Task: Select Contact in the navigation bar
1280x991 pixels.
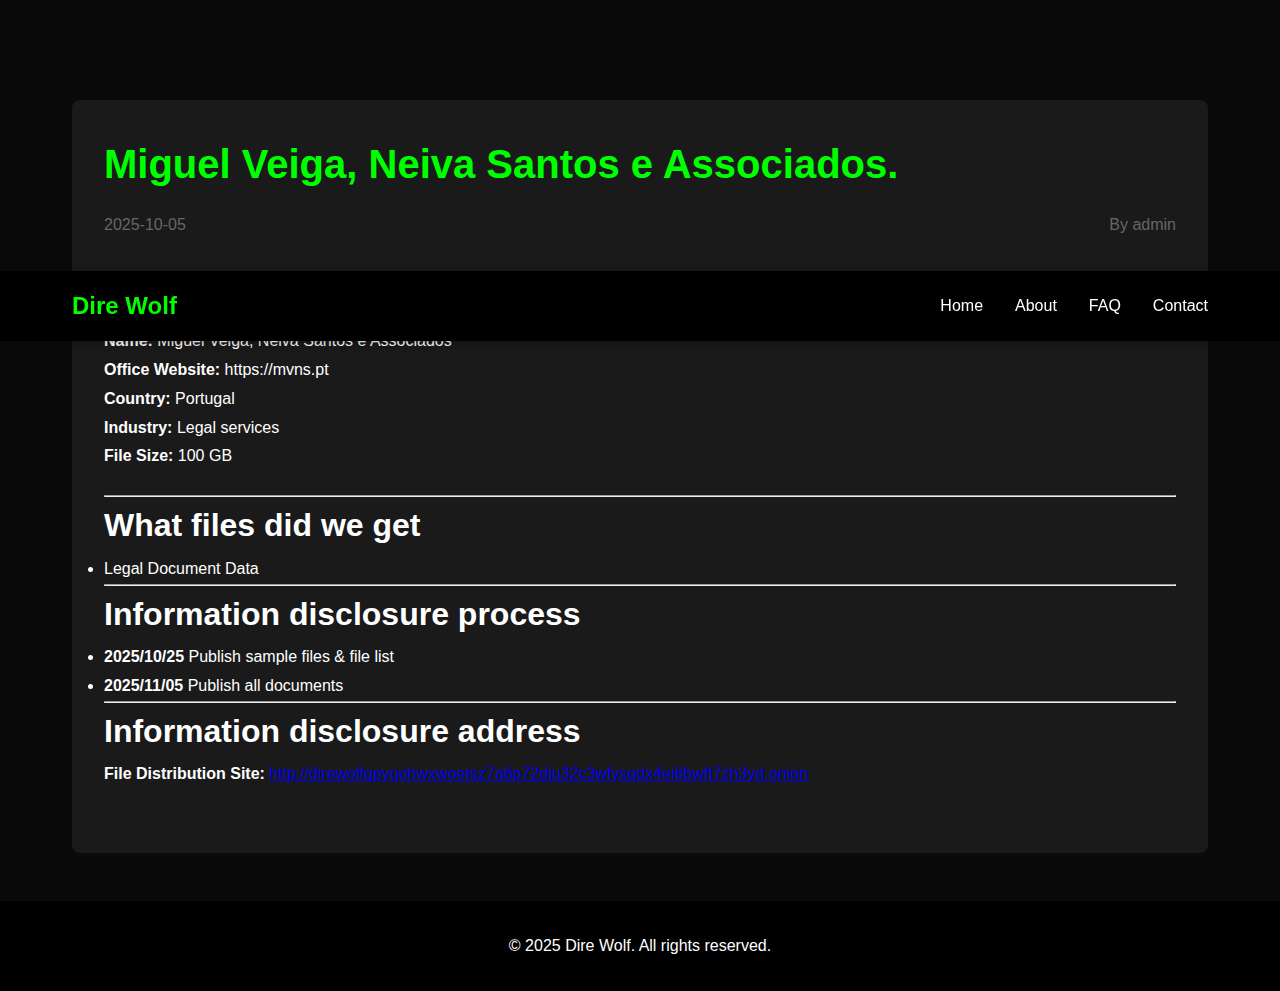Action: point(1179,306)
